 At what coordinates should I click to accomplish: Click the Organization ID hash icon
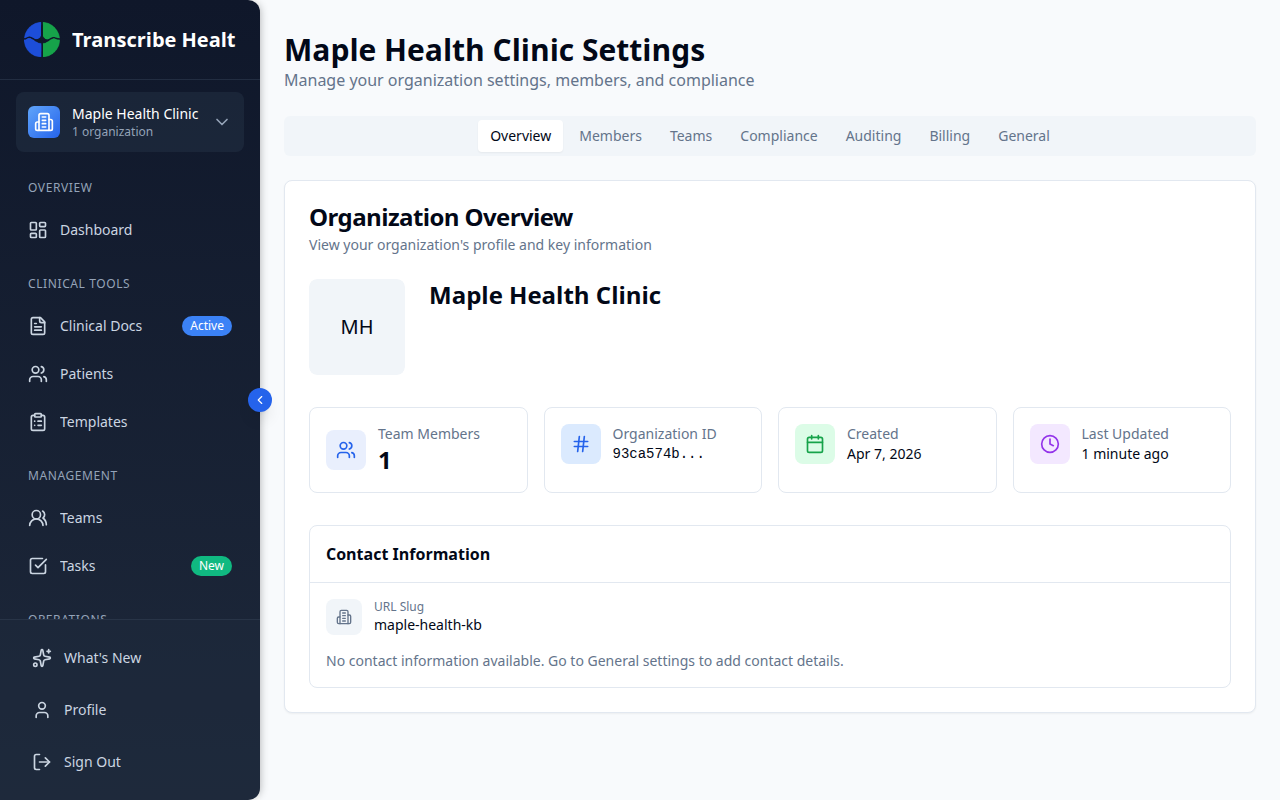point(581,443)
